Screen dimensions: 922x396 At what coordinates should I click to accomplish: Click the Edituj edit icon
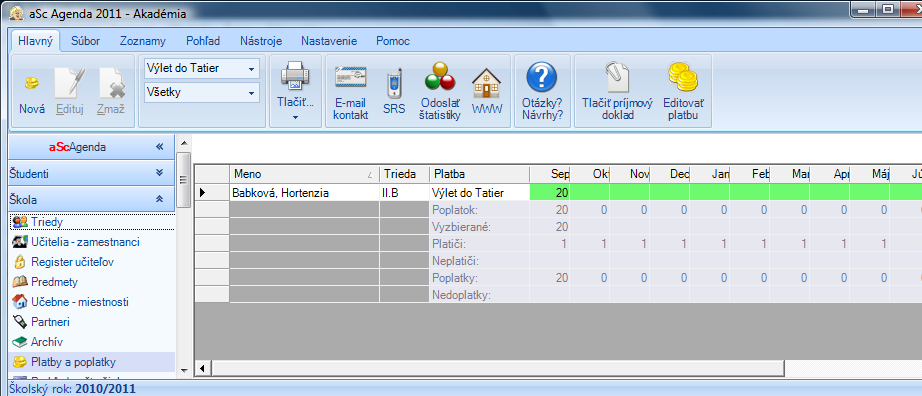(69, 83)
